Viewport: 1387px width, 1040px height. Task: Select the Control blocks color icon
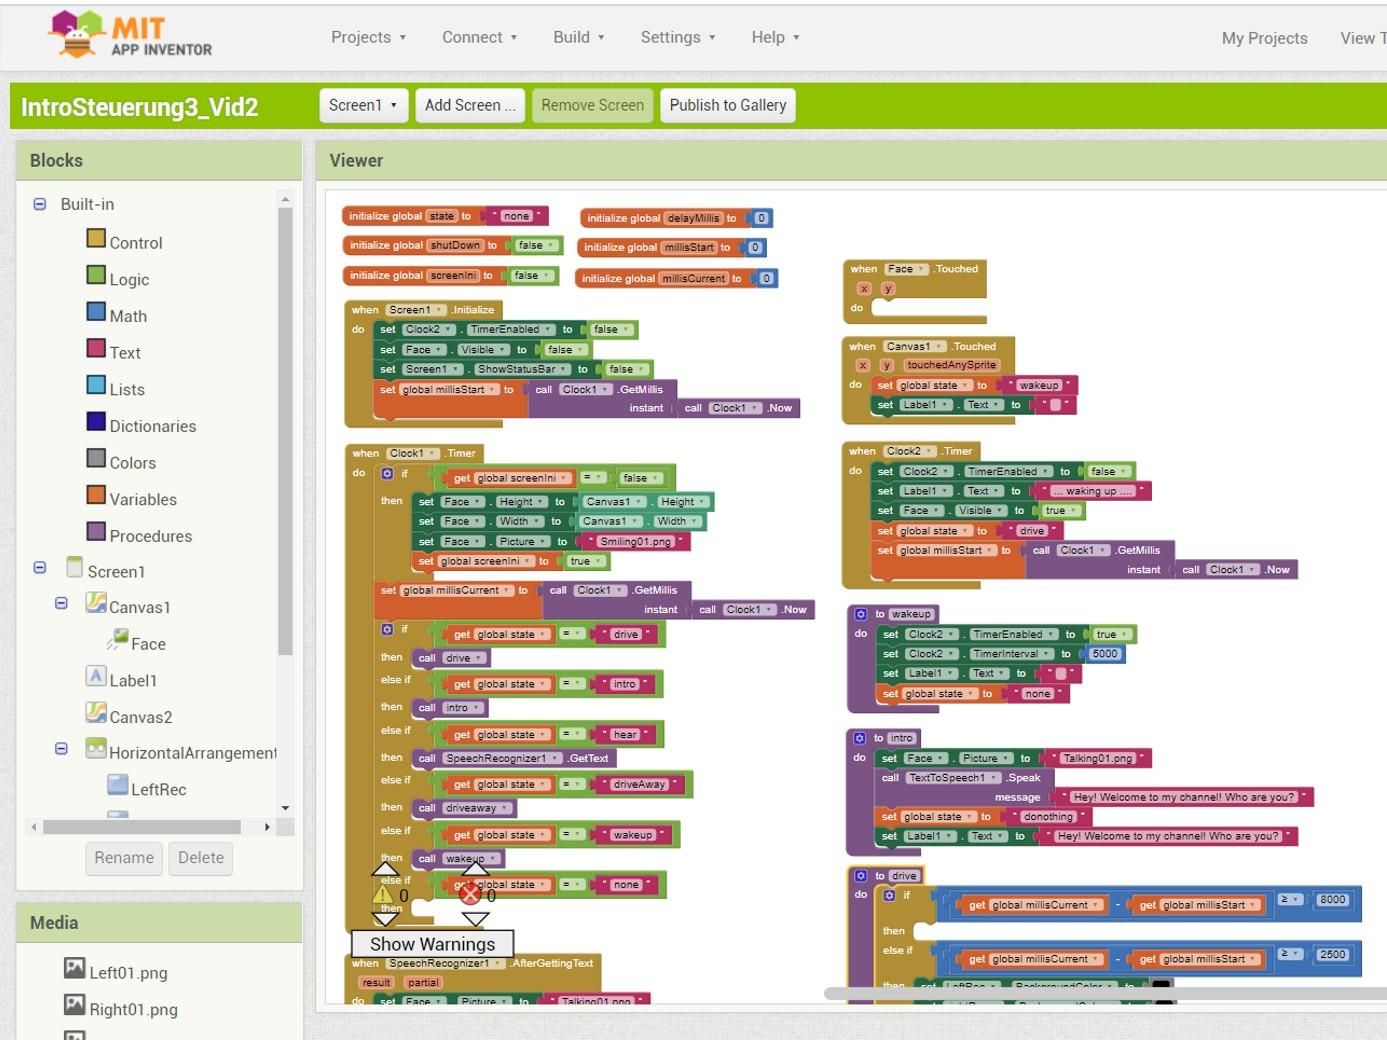(96, 238)
